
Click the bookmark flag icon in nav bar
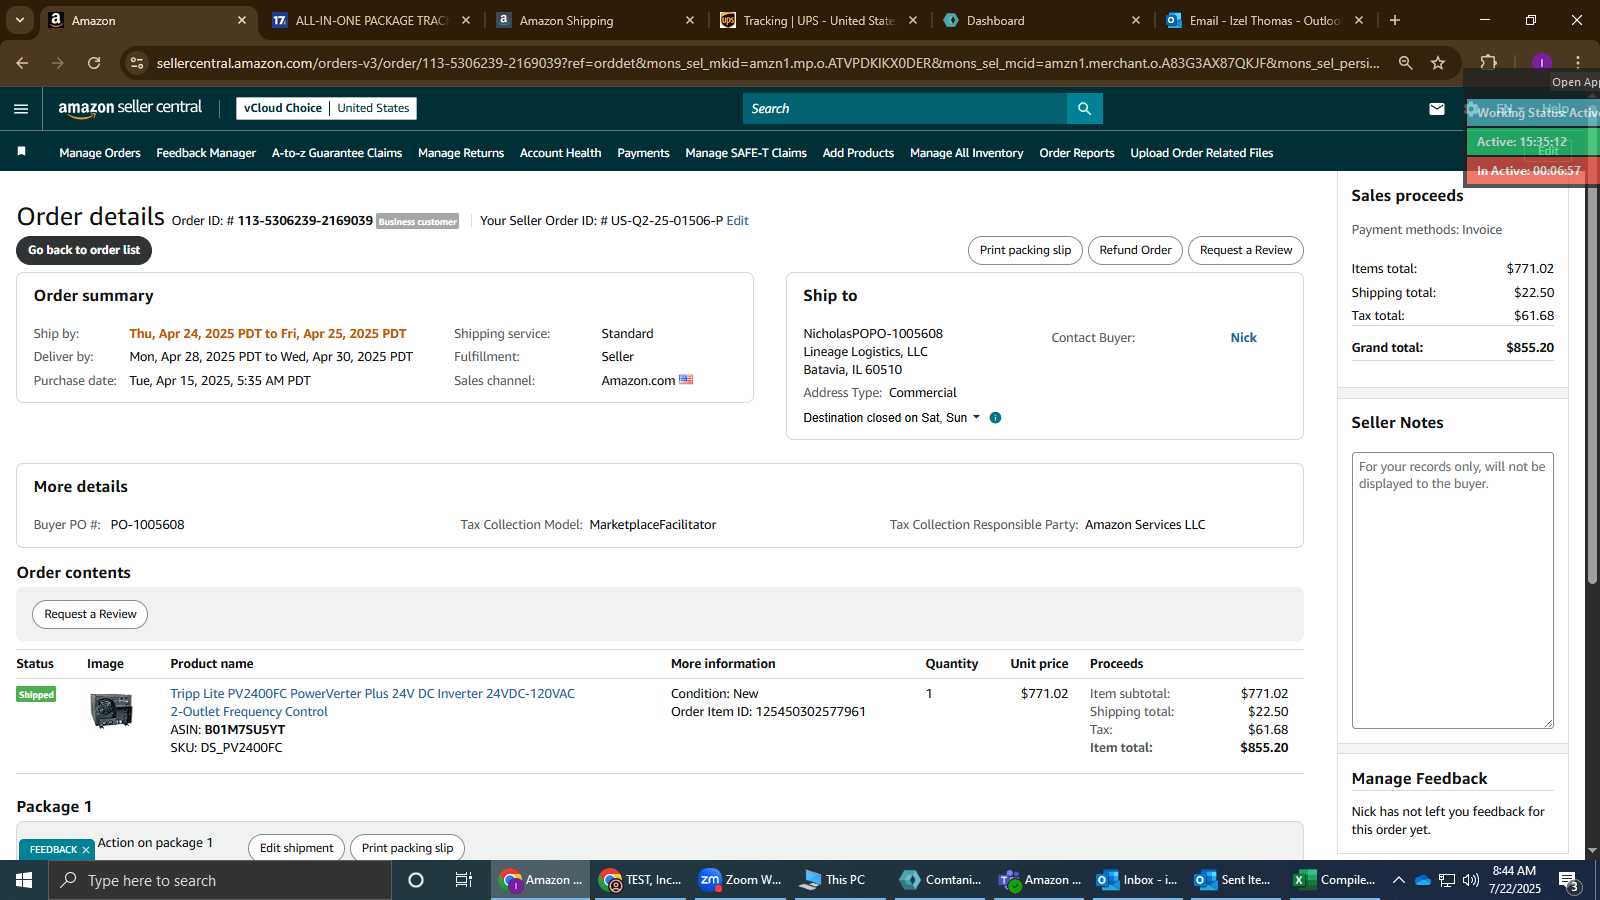21,152
